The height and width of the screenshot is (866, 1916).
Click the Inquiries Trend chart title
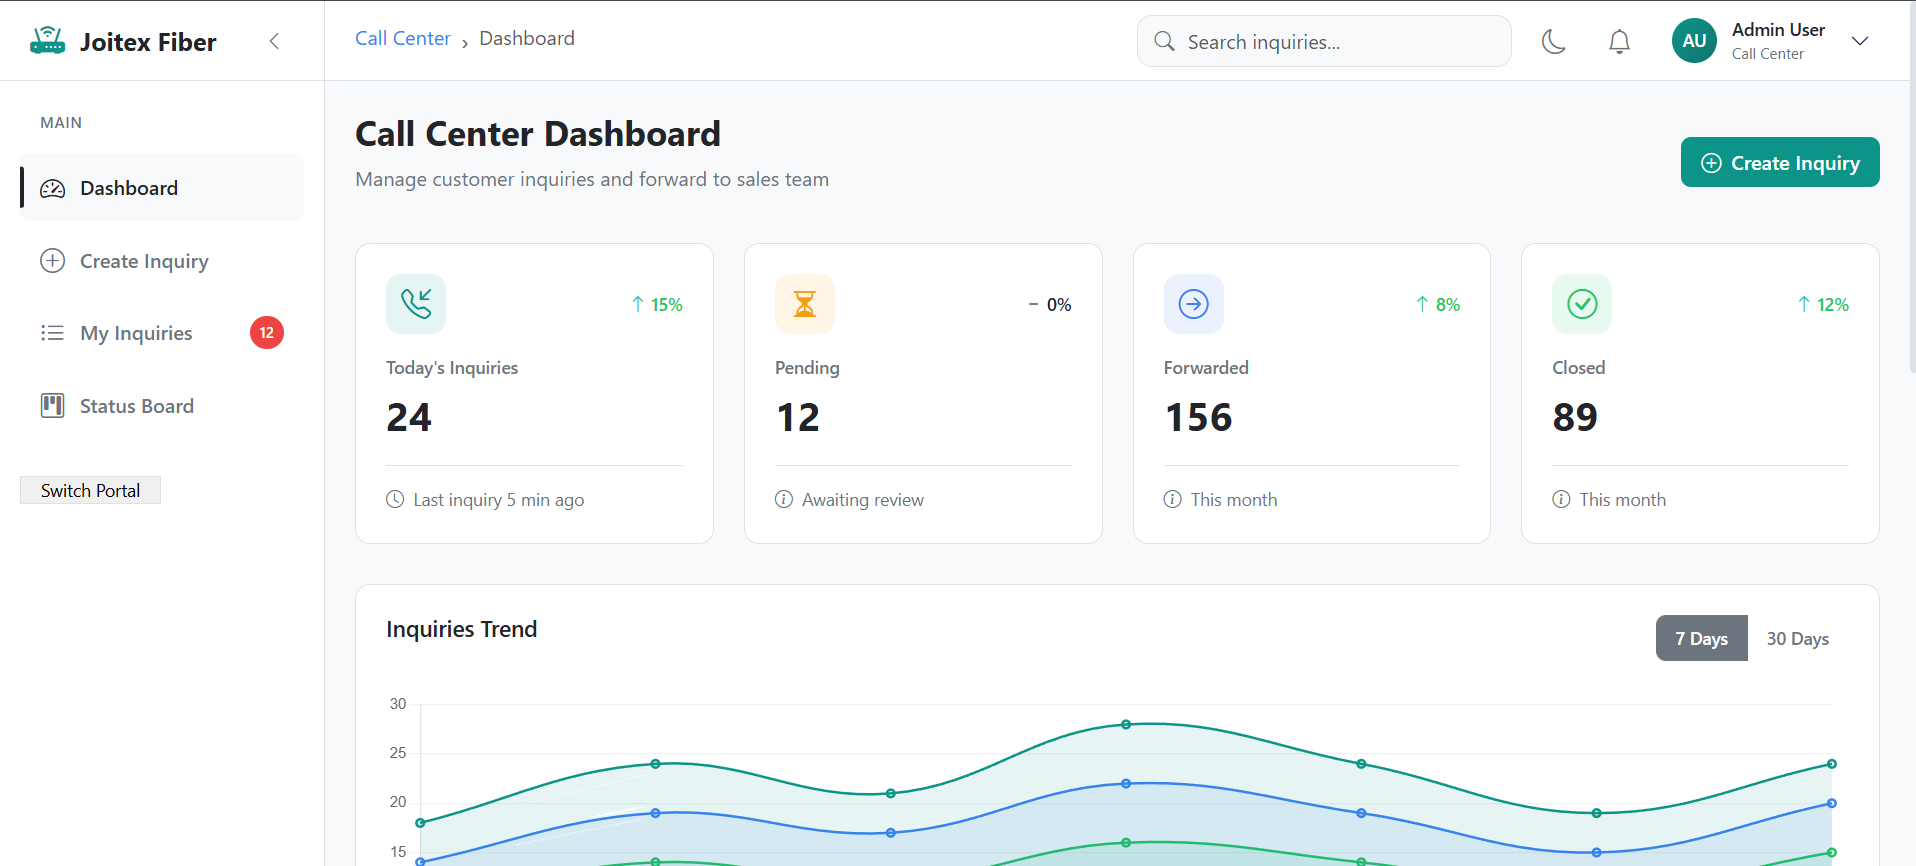click(x=462, y=629)
